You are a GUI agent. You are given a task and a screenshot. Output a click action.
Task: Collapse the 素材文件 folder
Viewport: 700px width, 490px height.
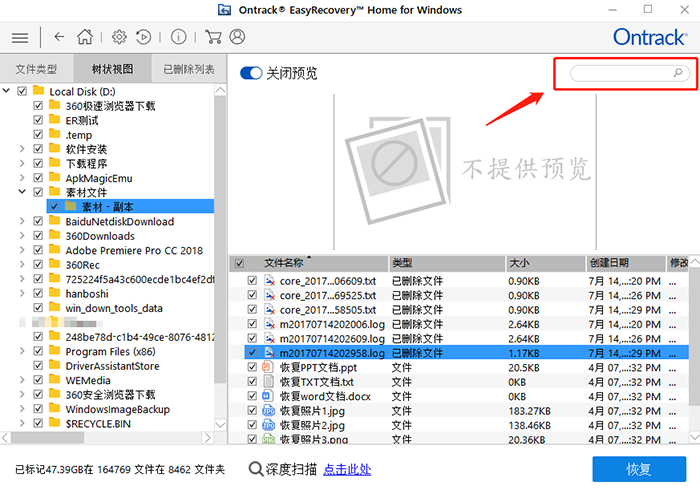coord(22,191)
